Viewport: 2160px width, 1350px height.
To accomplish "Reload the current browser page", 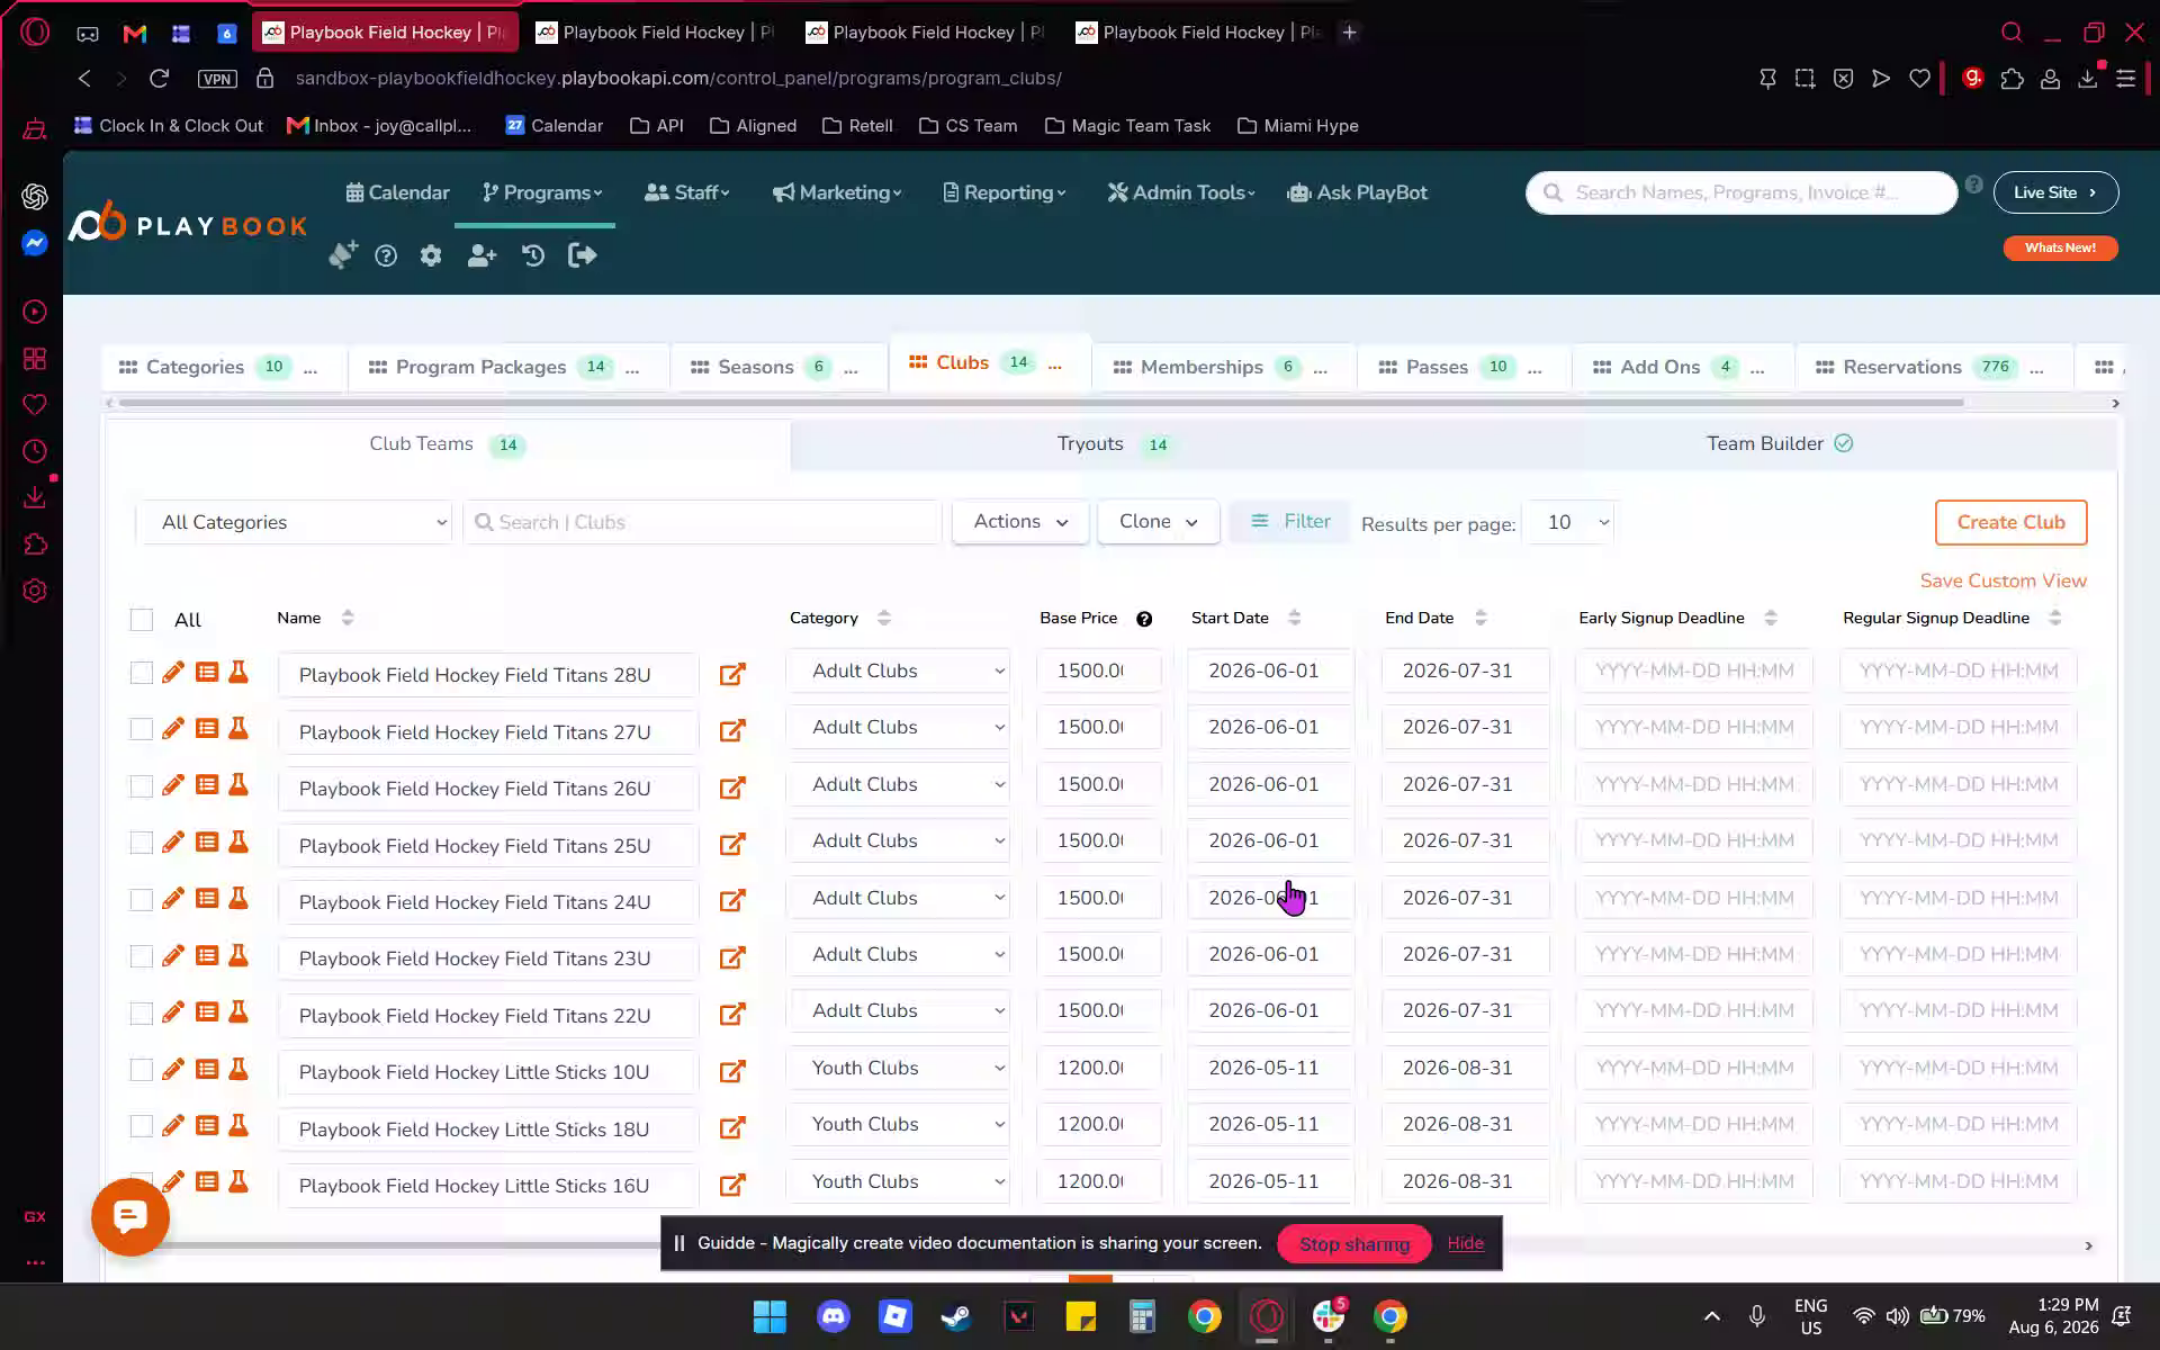I will 159,78.
